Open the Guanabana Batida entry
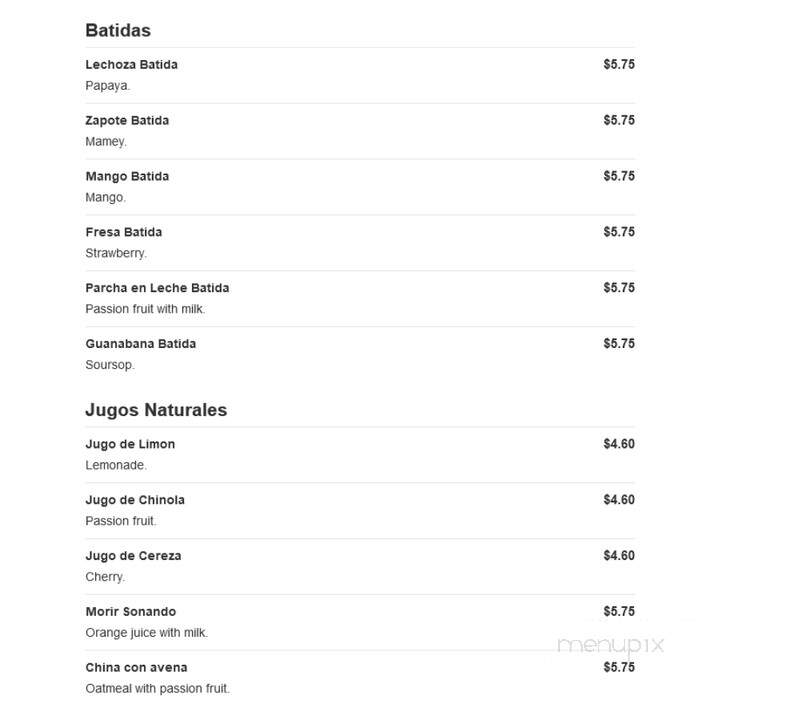Image resolution: width=790 pixels, height=728 pixels. (x=141, y=344)
